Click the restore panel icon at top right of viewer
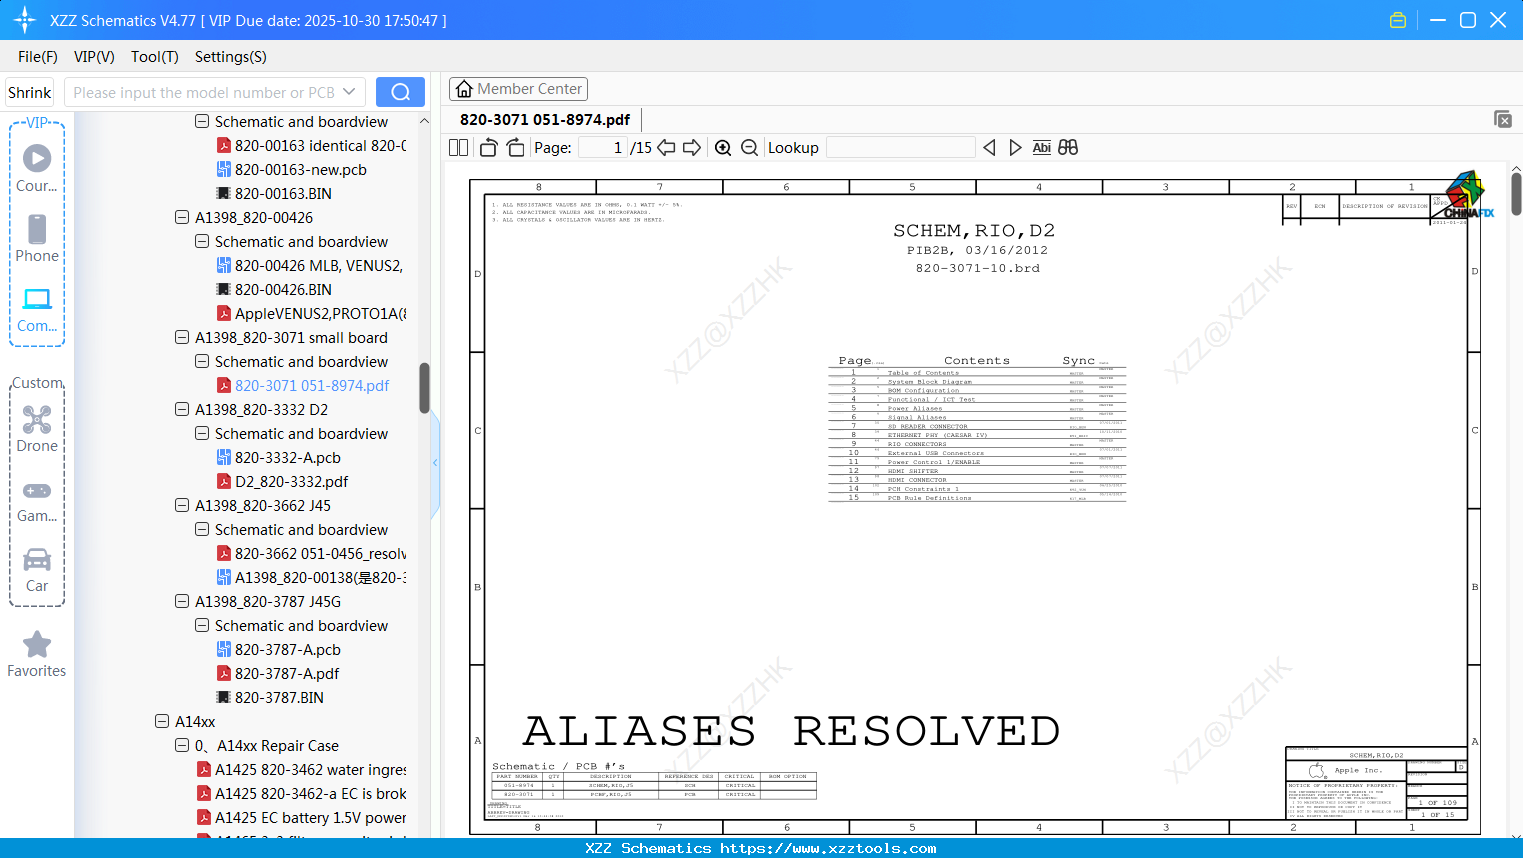 [1503, 119]
